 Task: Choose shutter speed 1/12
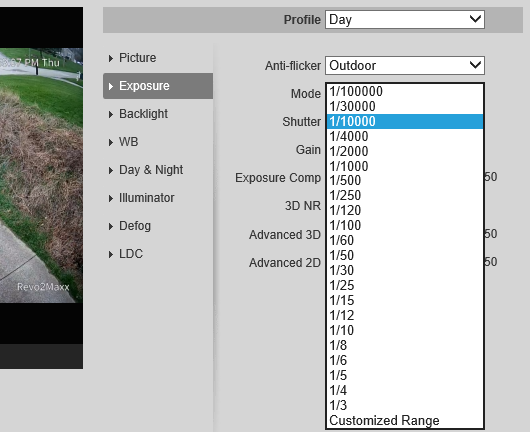pos(405,315)
